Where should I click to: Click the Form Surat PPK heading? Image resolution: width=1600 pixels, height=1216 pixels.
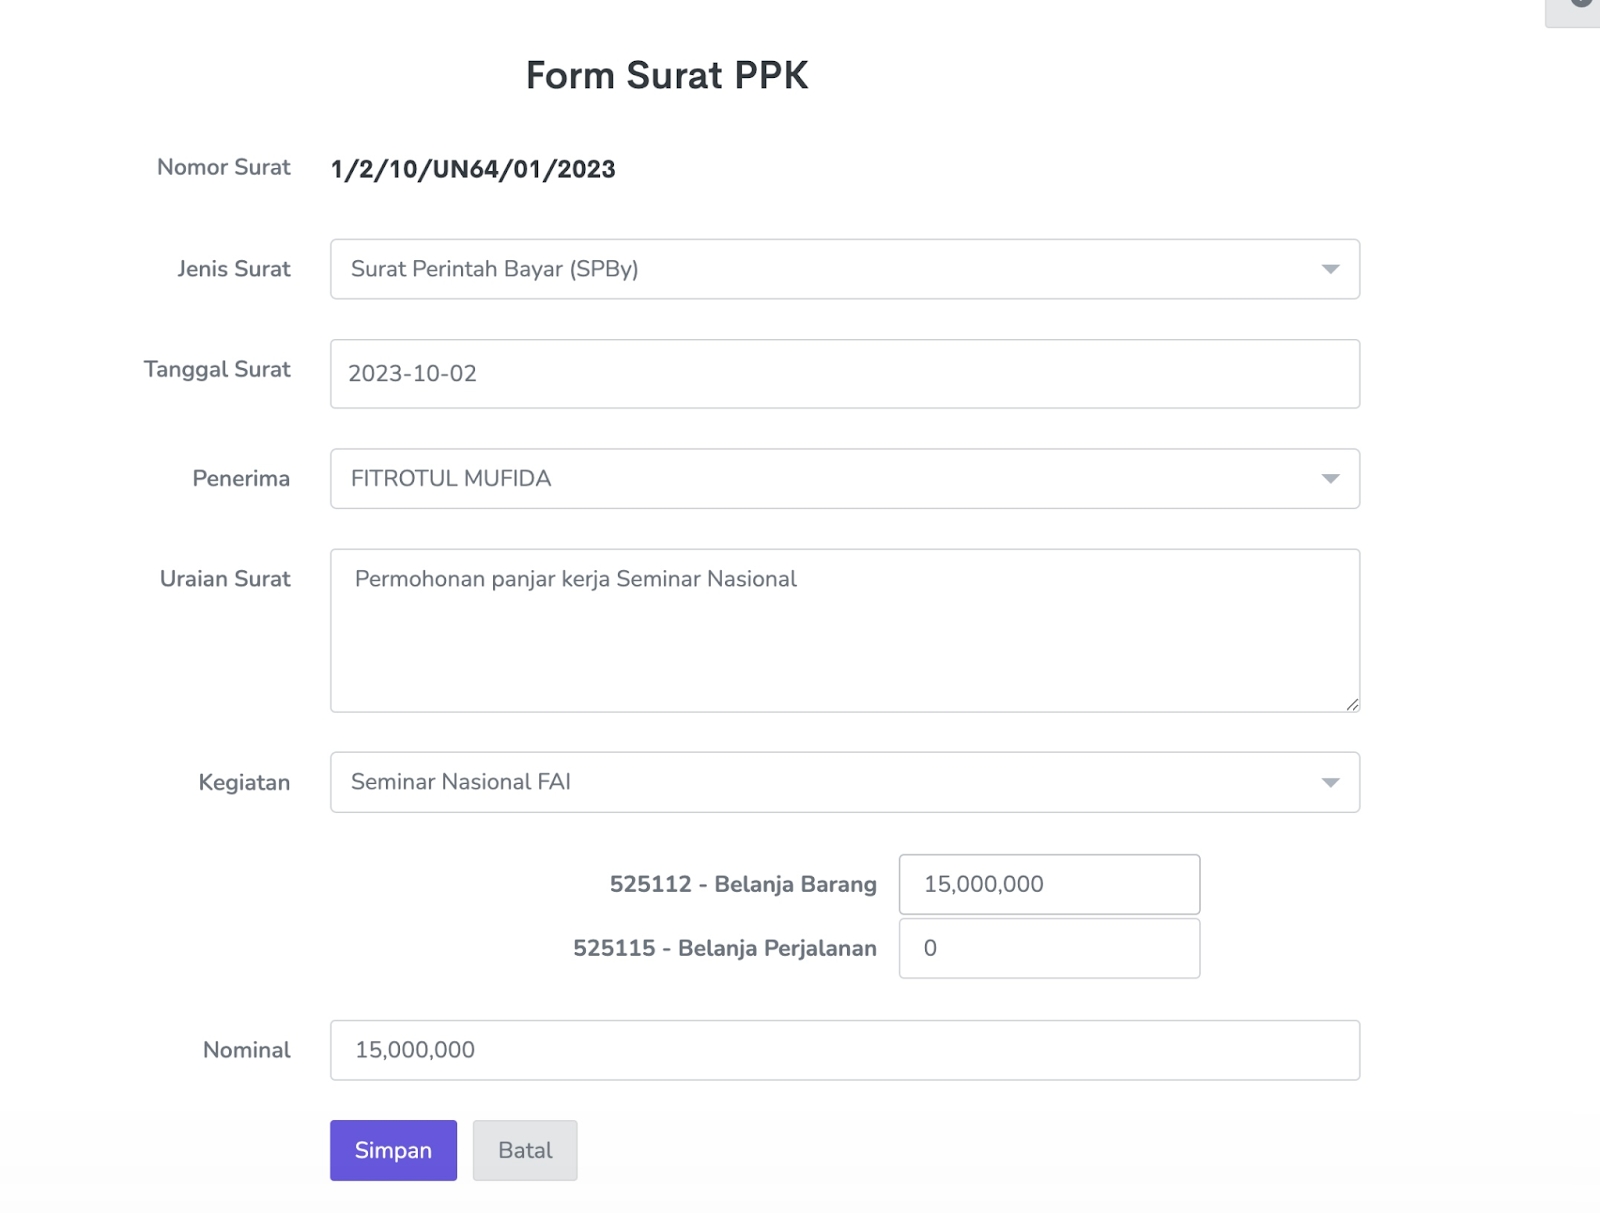tap(667, 75)
